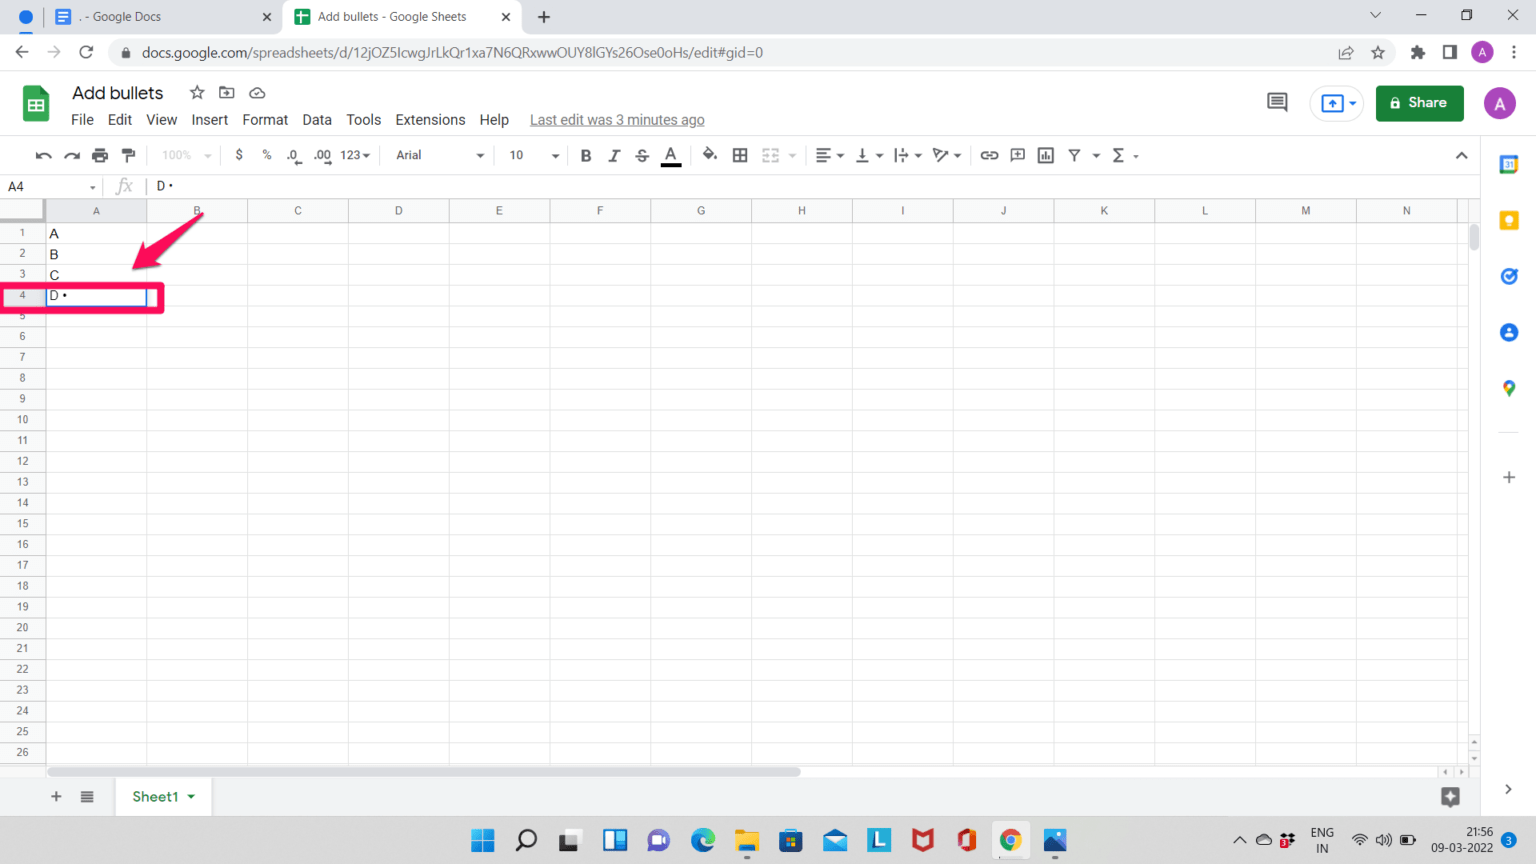Toggle italic formatting in the toolbar
The width and height of the screenshot is (1536, 864).
point(613,155)
